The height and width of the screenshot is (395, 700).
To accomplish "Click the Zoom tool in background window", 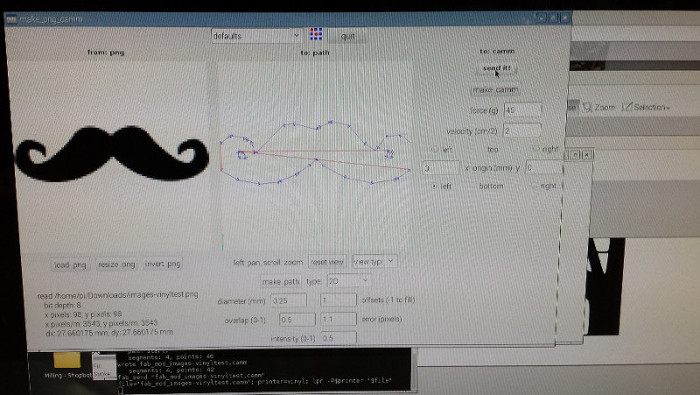I will point(599,107).
